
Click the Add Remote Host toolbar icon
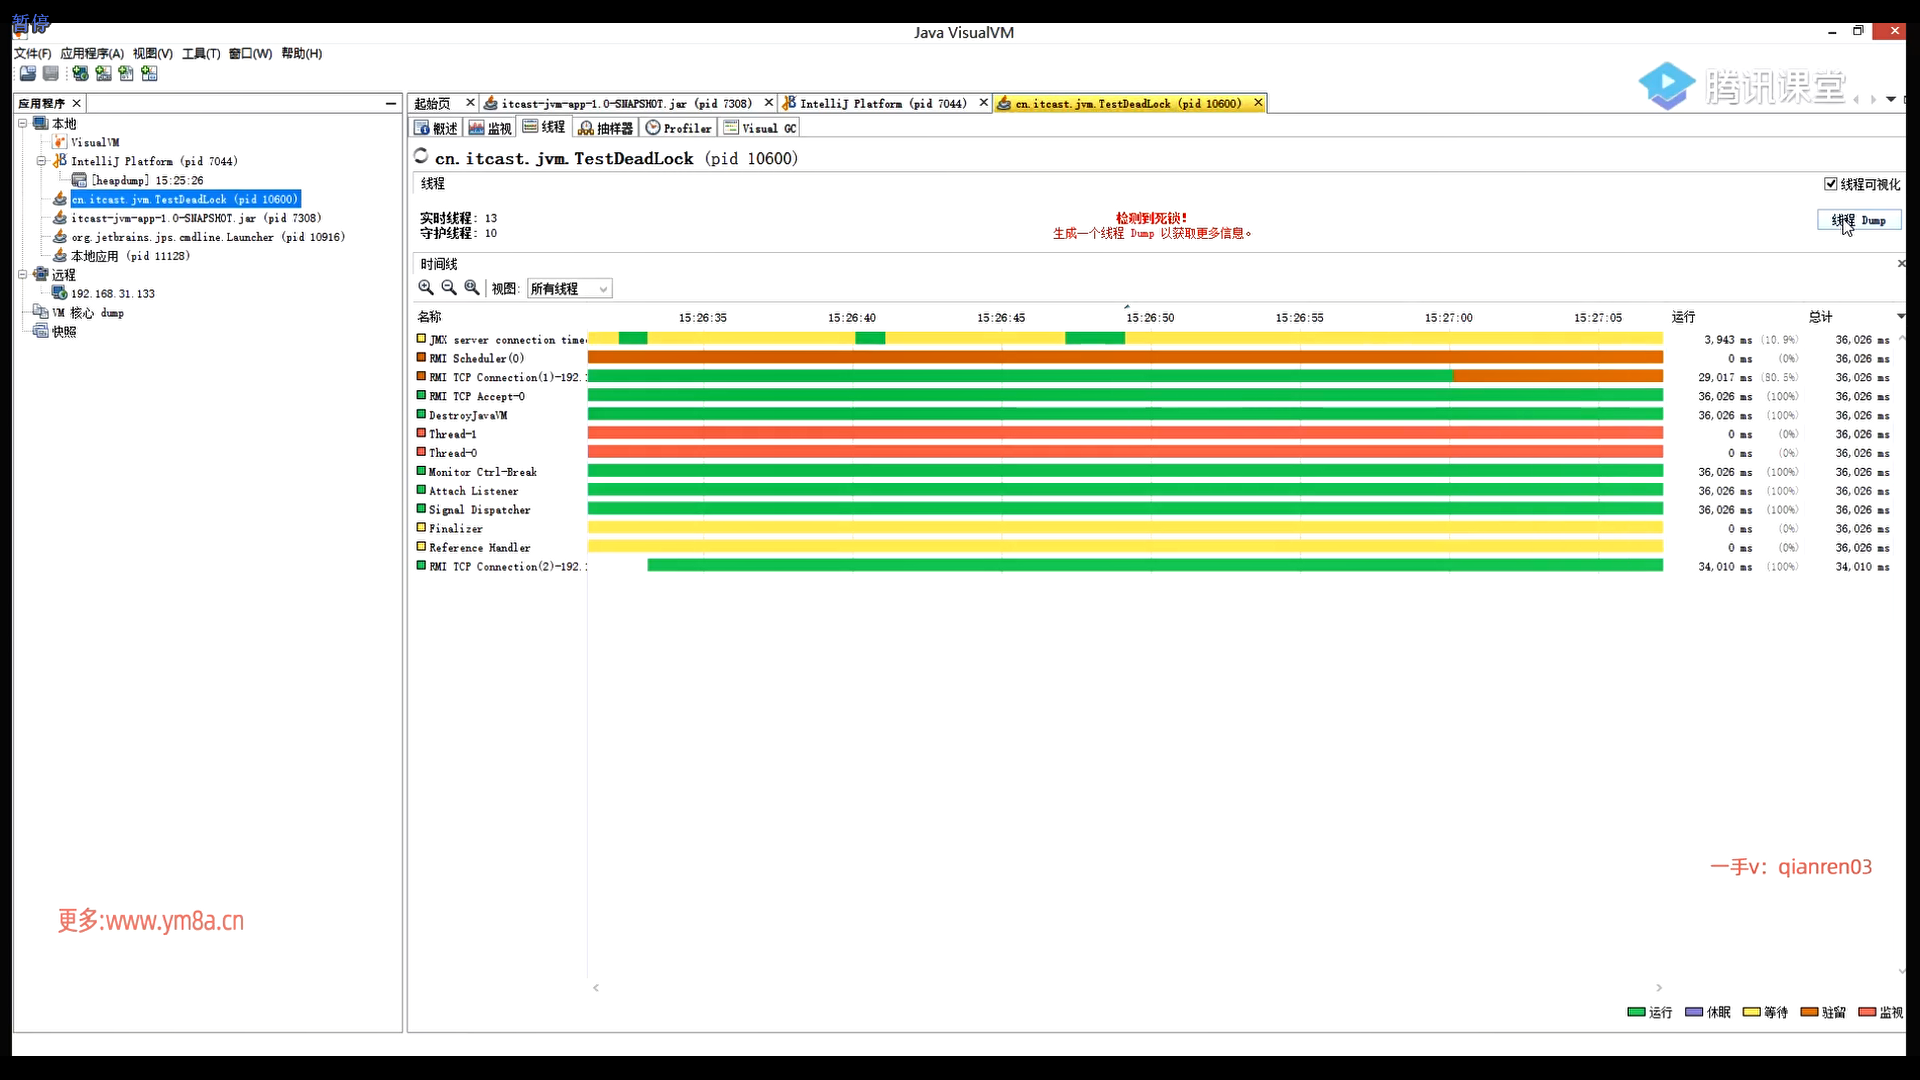[x=80, y=73]
